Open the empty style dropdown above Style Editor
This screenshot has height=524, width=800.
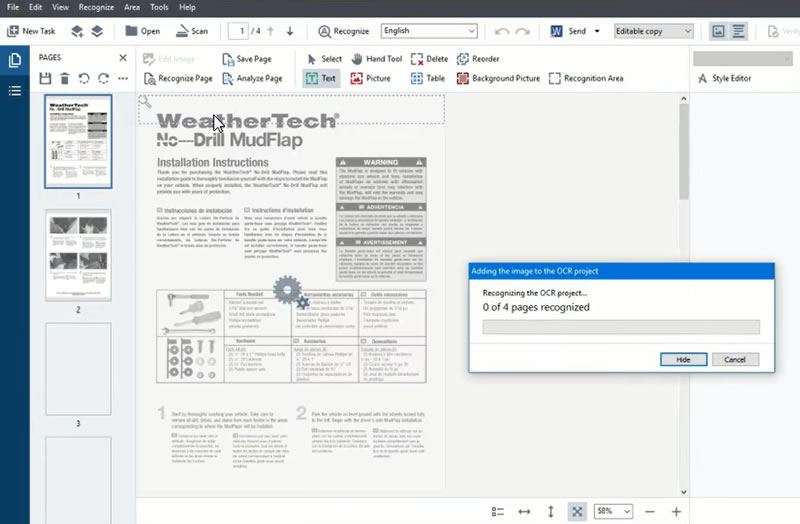pos(743,59)
